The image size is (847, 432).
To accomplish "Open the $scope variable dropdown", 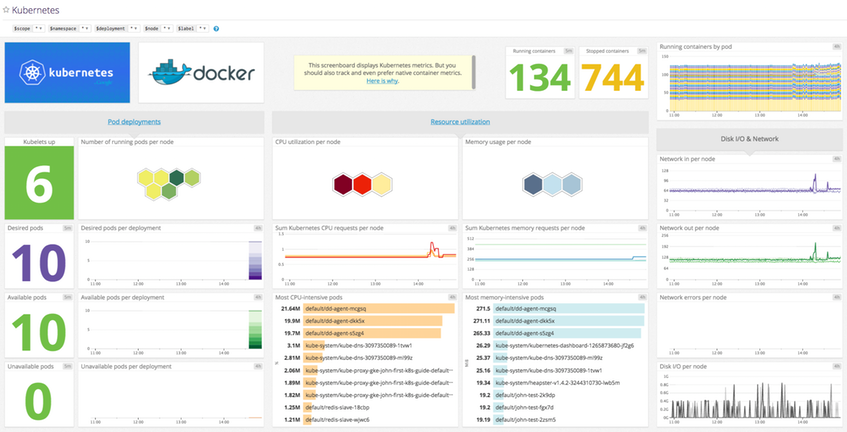I will tap(38, 28).
